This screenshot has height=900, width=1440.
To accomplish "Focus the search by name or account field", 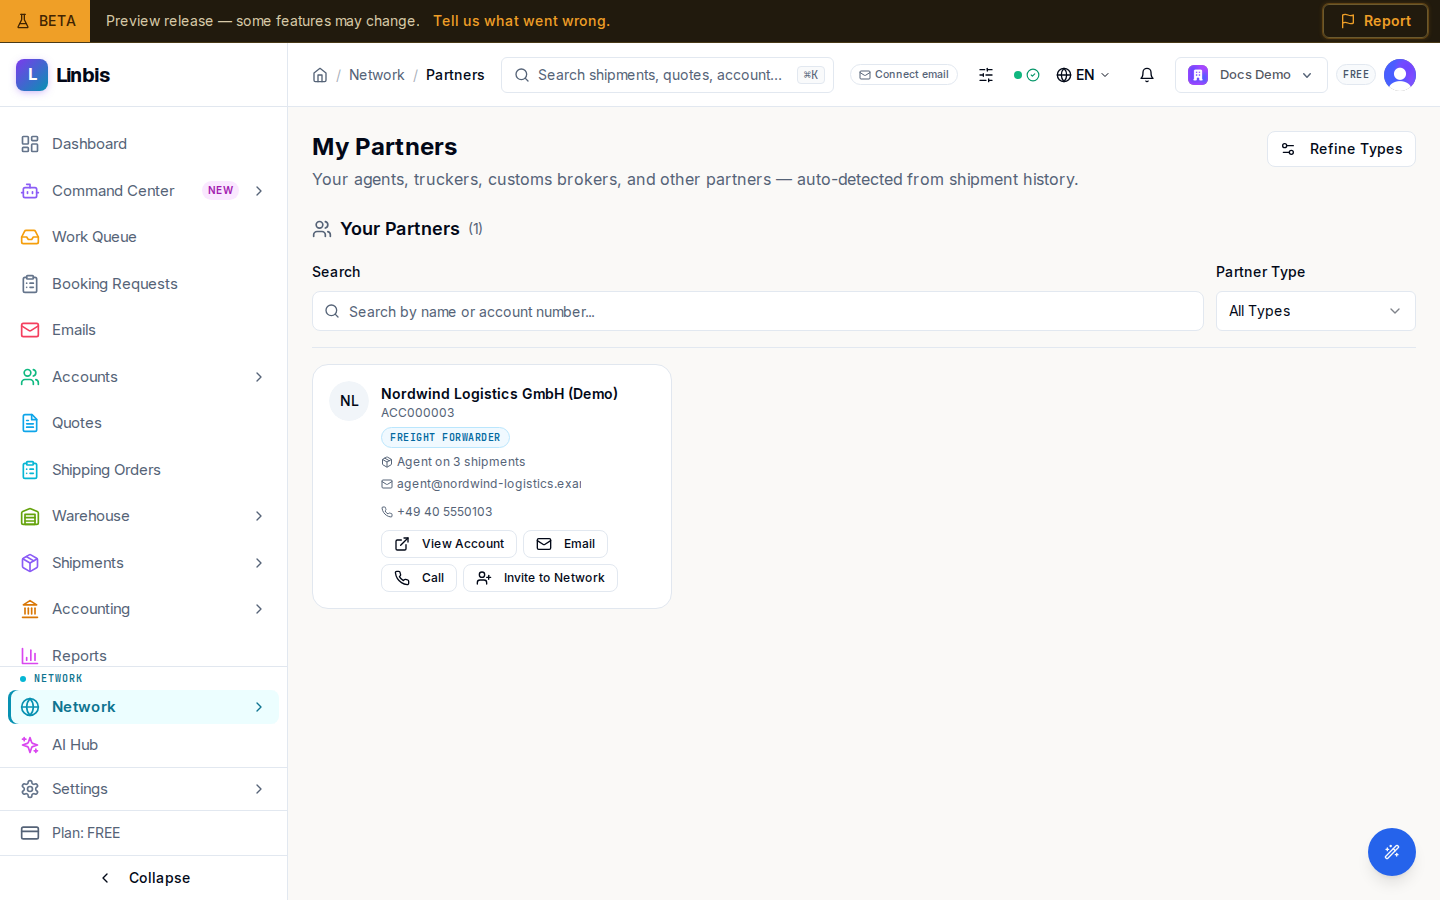I will pyautogui.click(x=758, y=311).
